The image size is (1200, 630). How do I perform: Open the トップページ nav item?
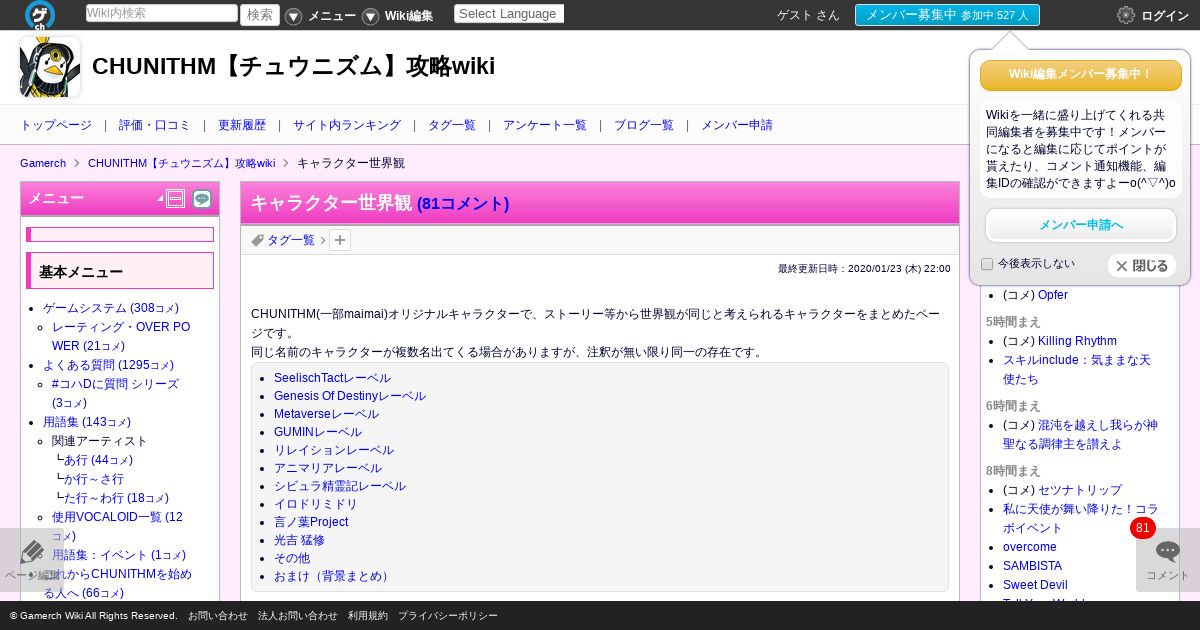pos(56,125)
